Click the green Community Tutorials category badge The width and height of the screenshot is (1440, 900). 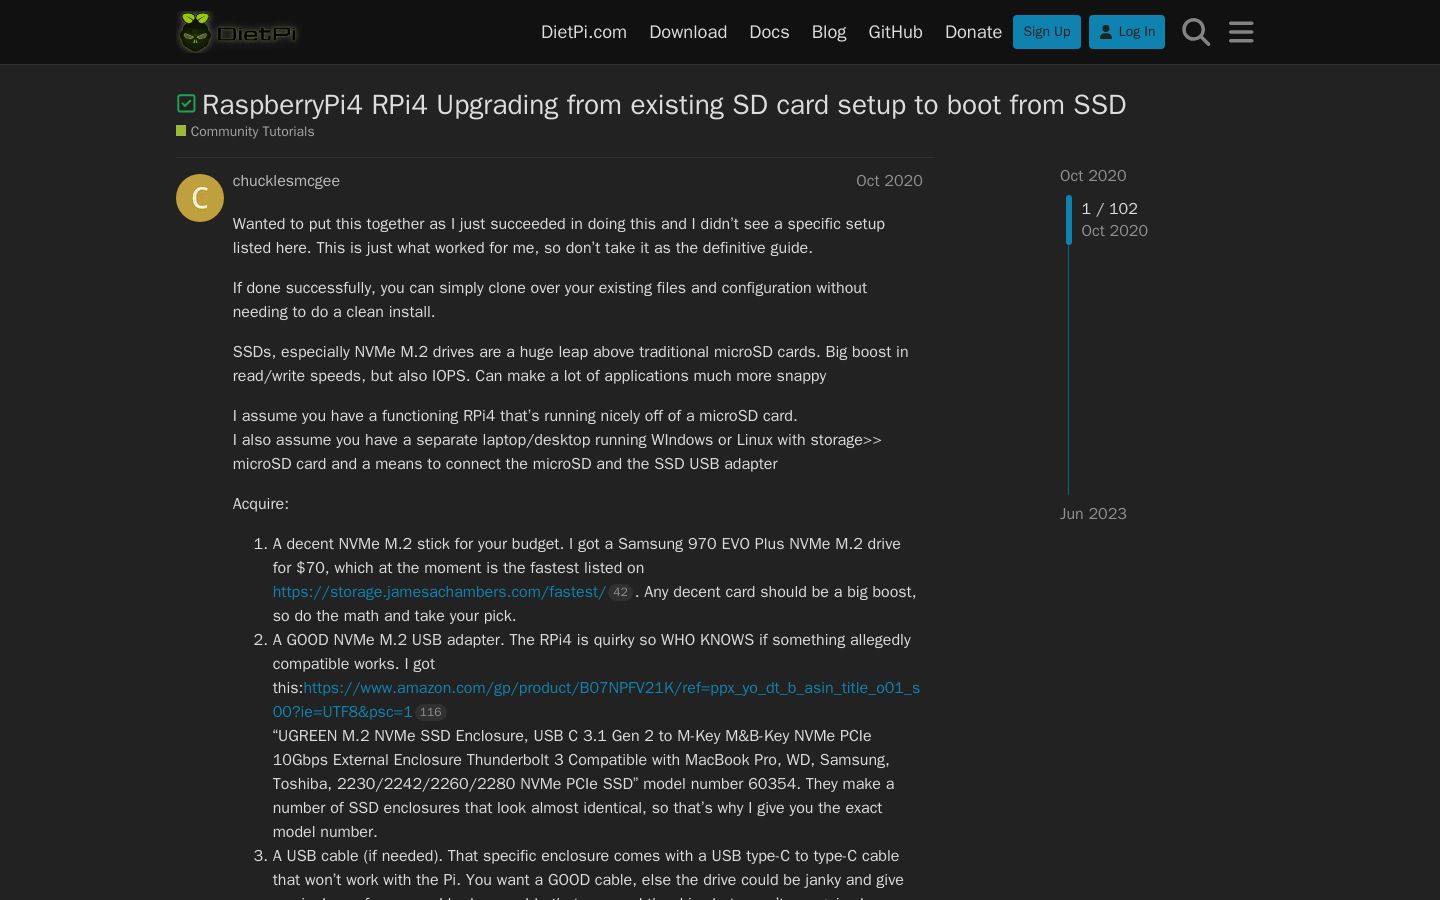[245, 131]
